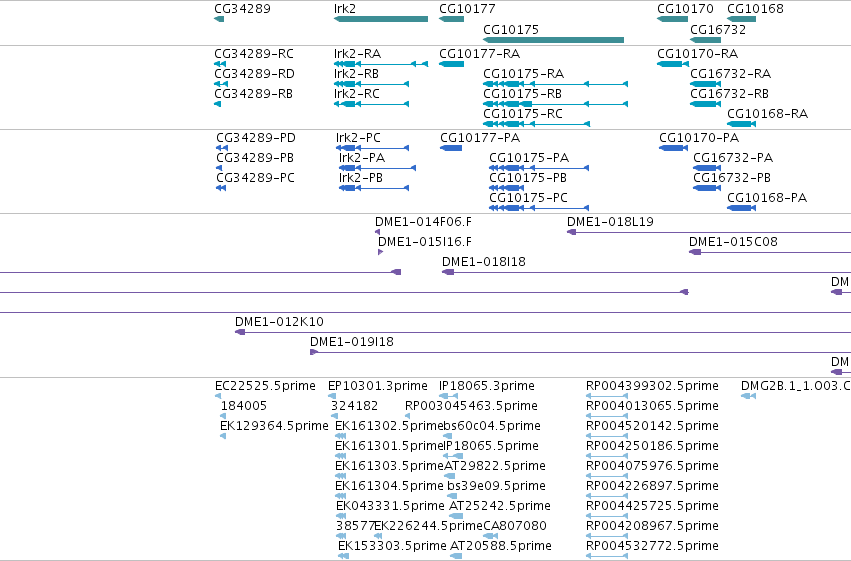Viewport: 851px width, 561px height.
Task: Open transcript Irk2-RB
Action: (x=356, y=74)
